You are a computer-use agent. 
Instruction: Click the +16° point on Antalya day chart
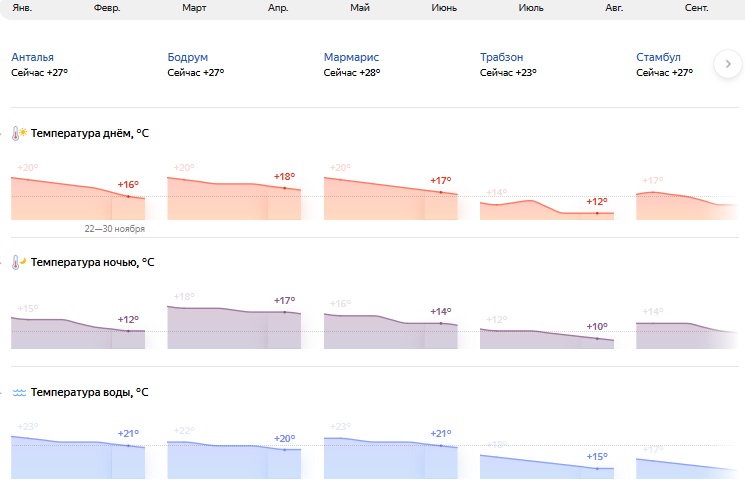point(128,196)
